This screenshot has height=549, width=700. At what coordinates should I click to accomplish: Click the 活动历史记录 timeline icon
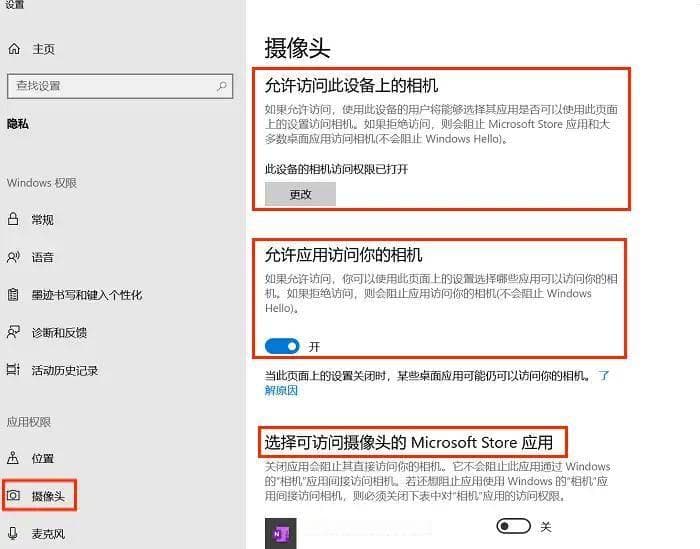point(13,370)
